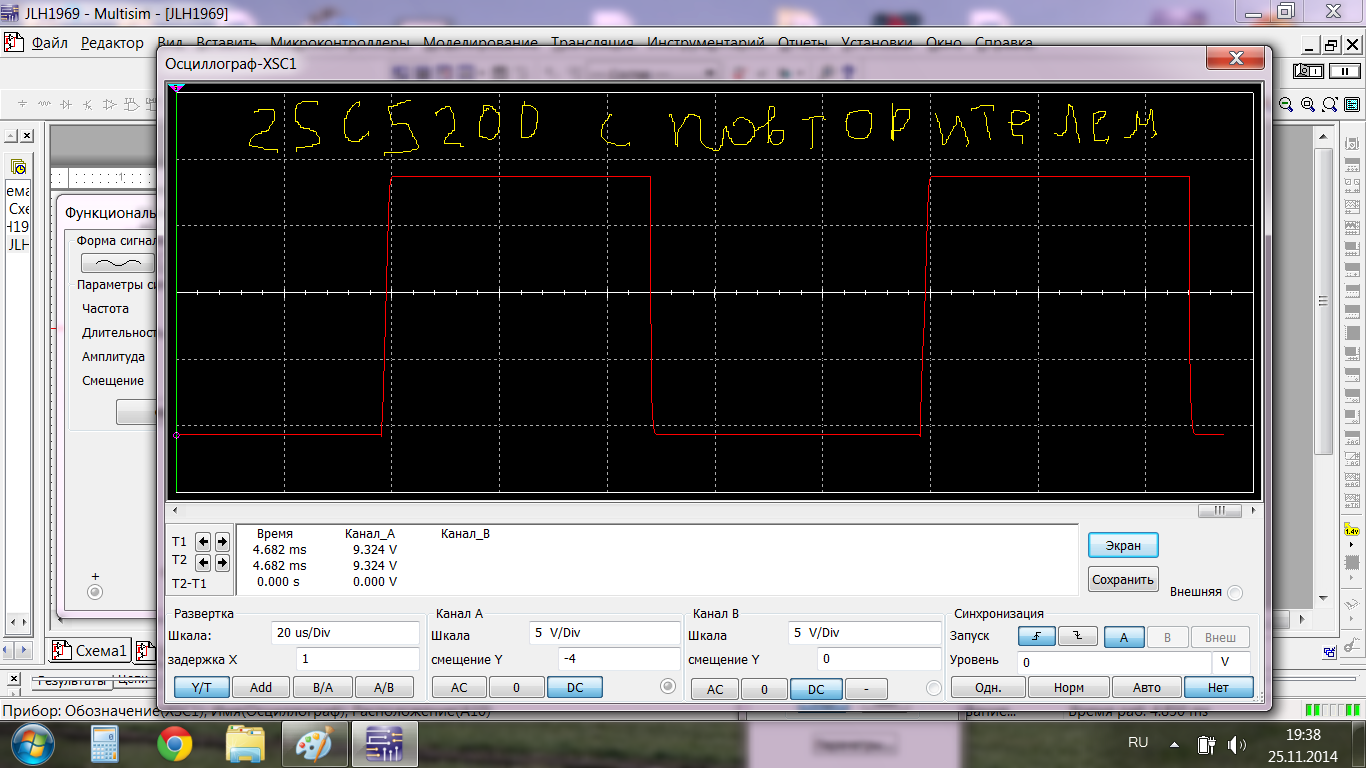The width and height of the screenshot is (1366, 768).
Task: Open the Calculator from the taskbar
Action: point(105,745)
